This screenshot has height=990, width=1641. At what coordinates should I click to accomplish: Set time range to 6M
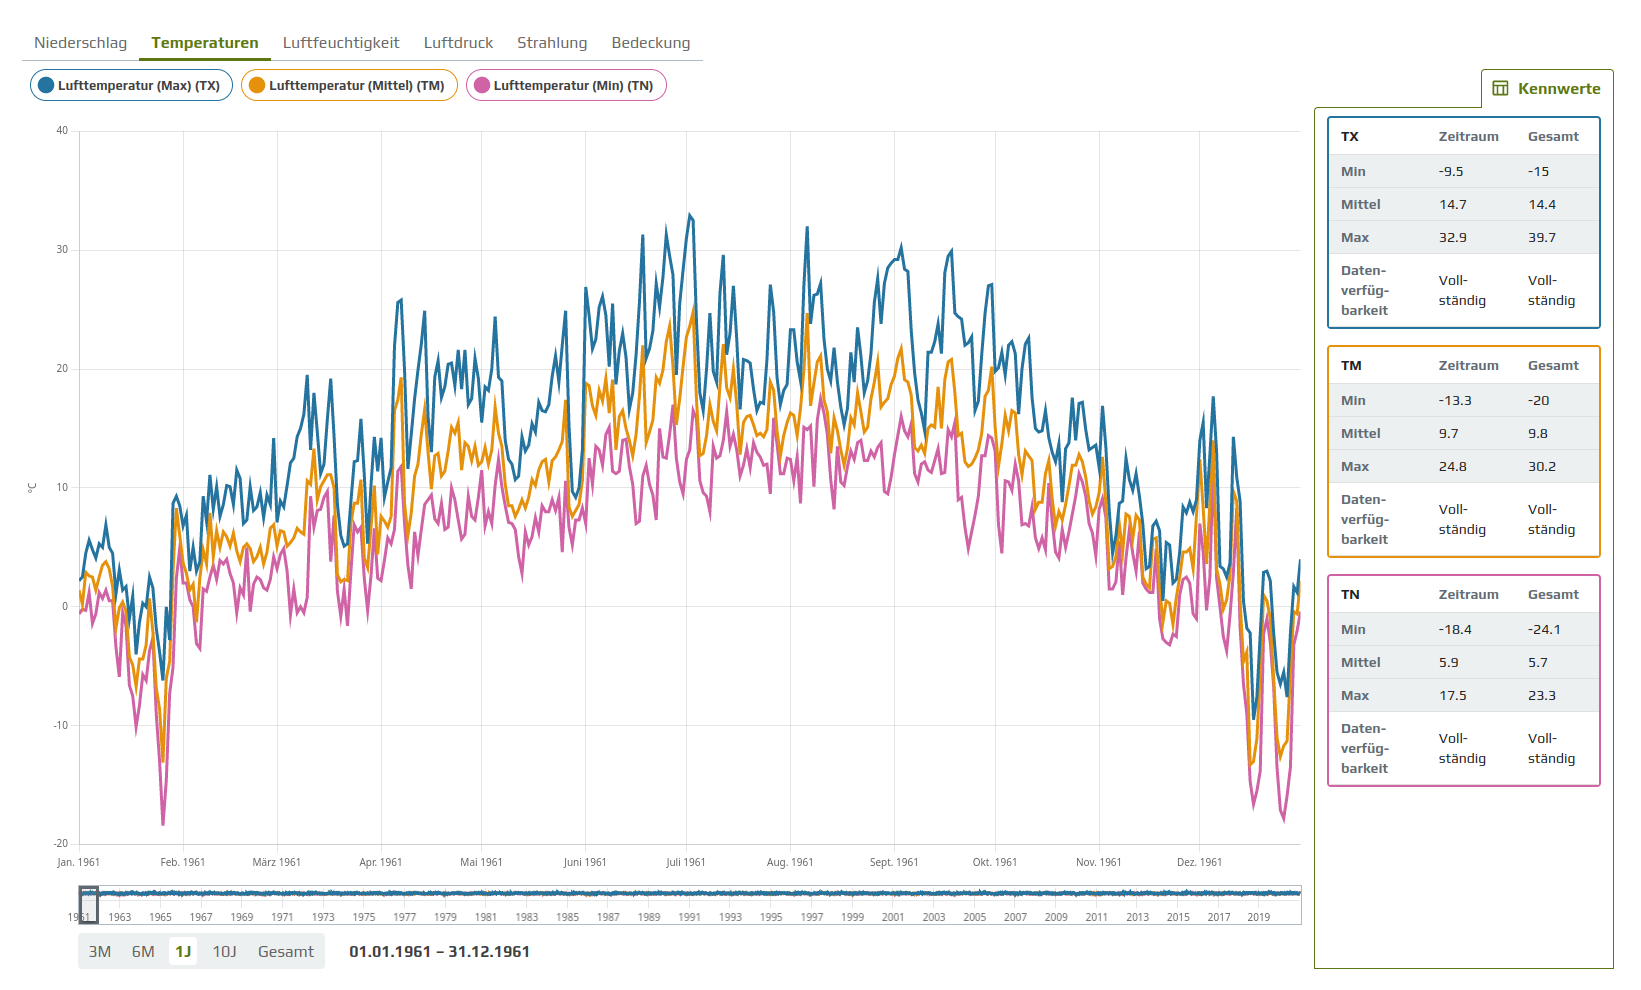click(143, 951)
